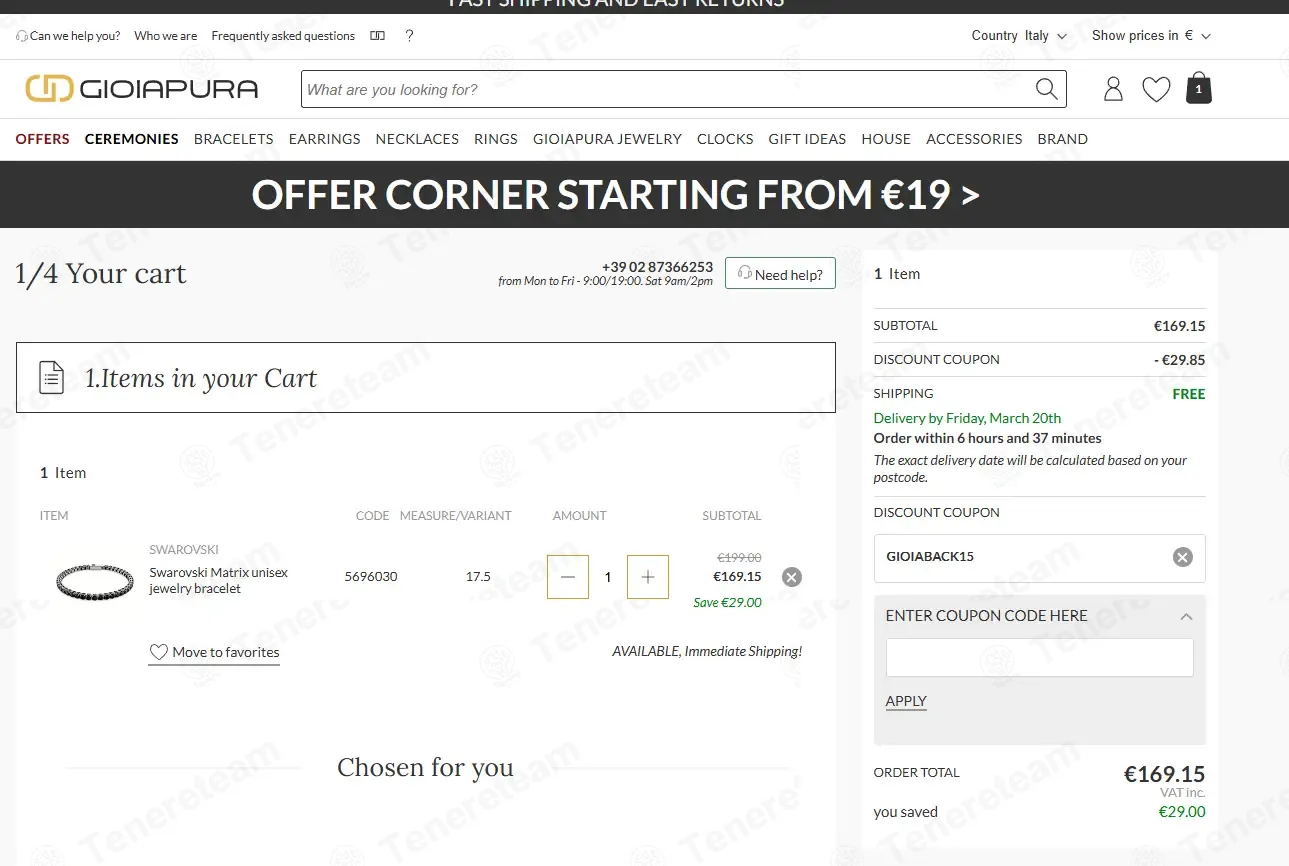This screenshot has height=866, width=1289.
Task: Open the shopping bag cart icon
Action: [1199, 88]
